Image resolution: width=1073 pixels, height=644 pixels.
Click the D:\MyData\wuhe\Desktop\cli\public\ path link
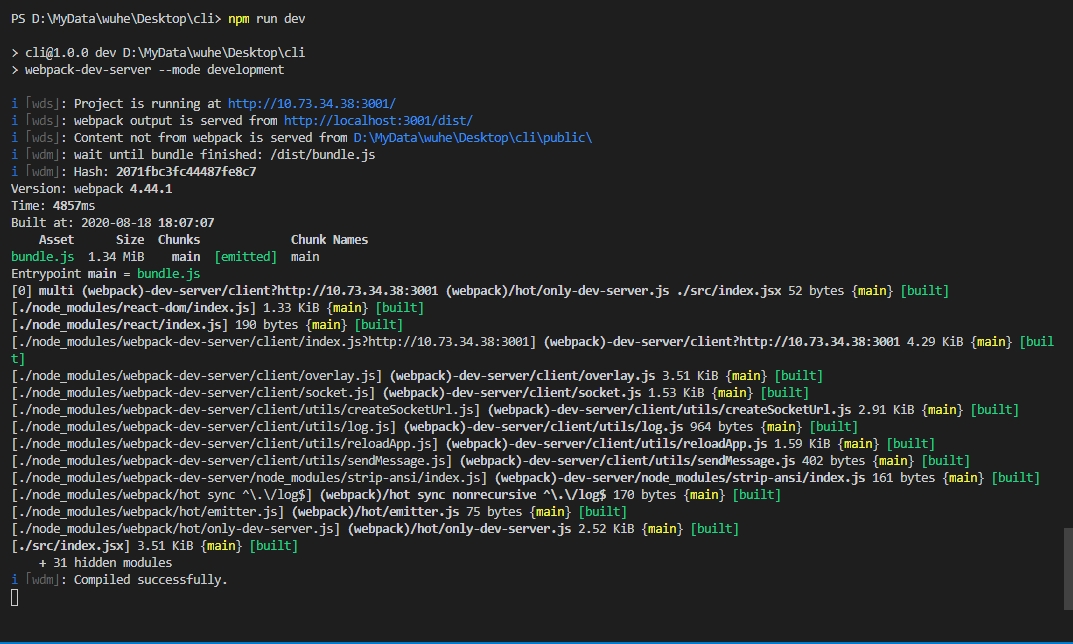pyautogui.click(x=472, y=138)
